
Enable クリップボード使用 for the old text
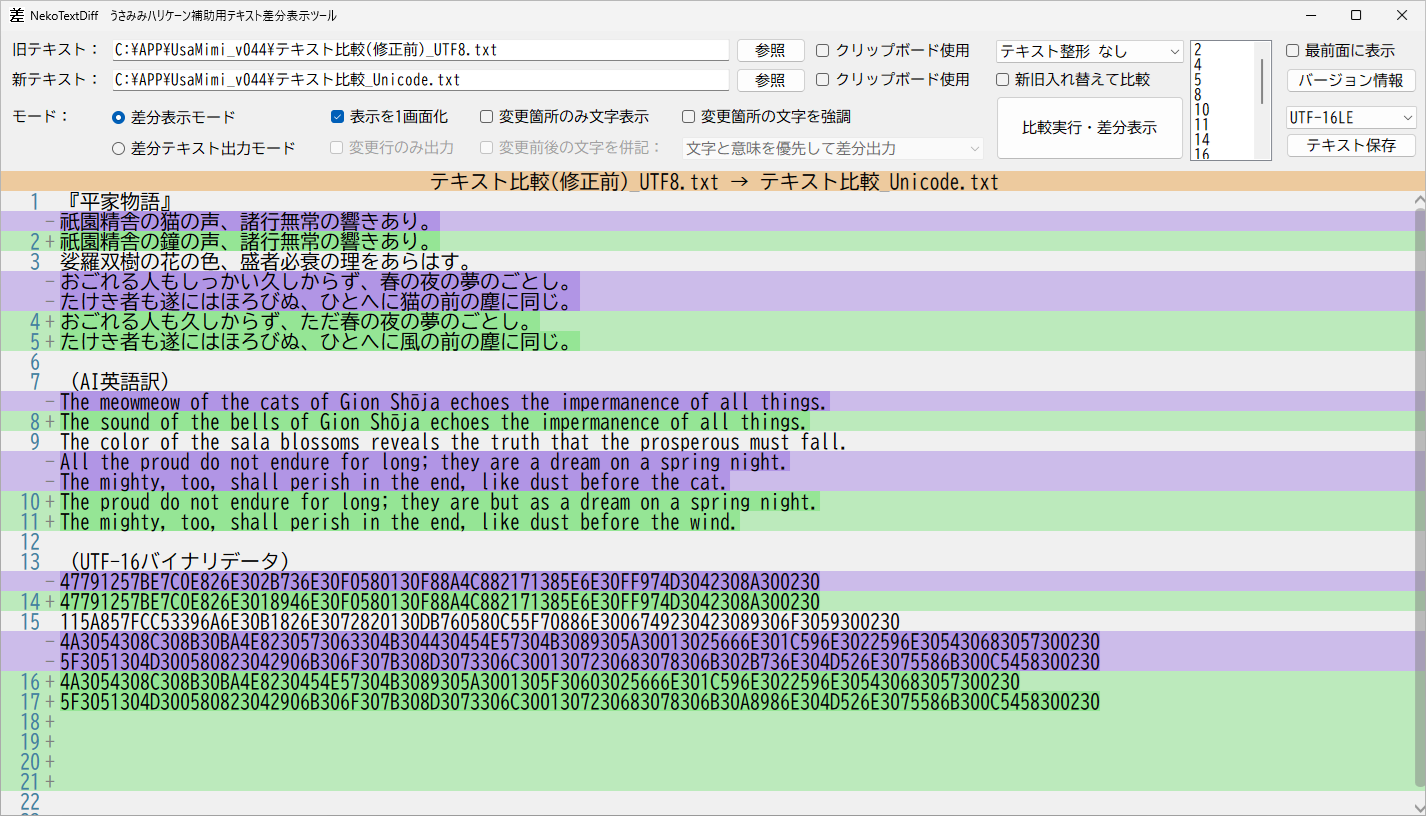[821, 49]
